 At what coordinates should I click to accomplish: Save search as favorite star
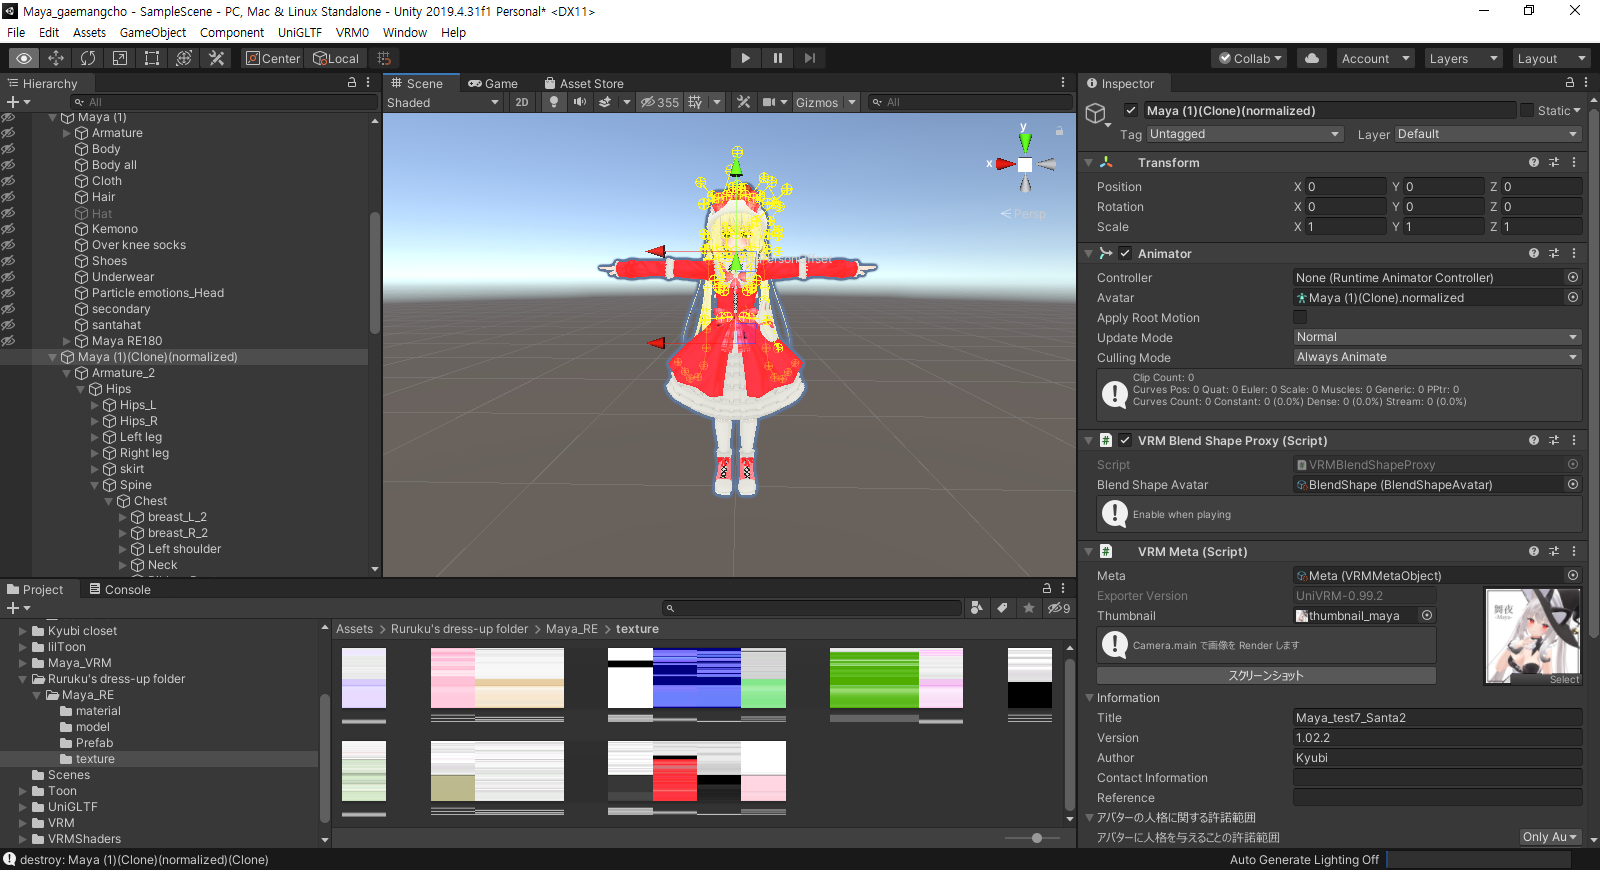(1028, 608)
